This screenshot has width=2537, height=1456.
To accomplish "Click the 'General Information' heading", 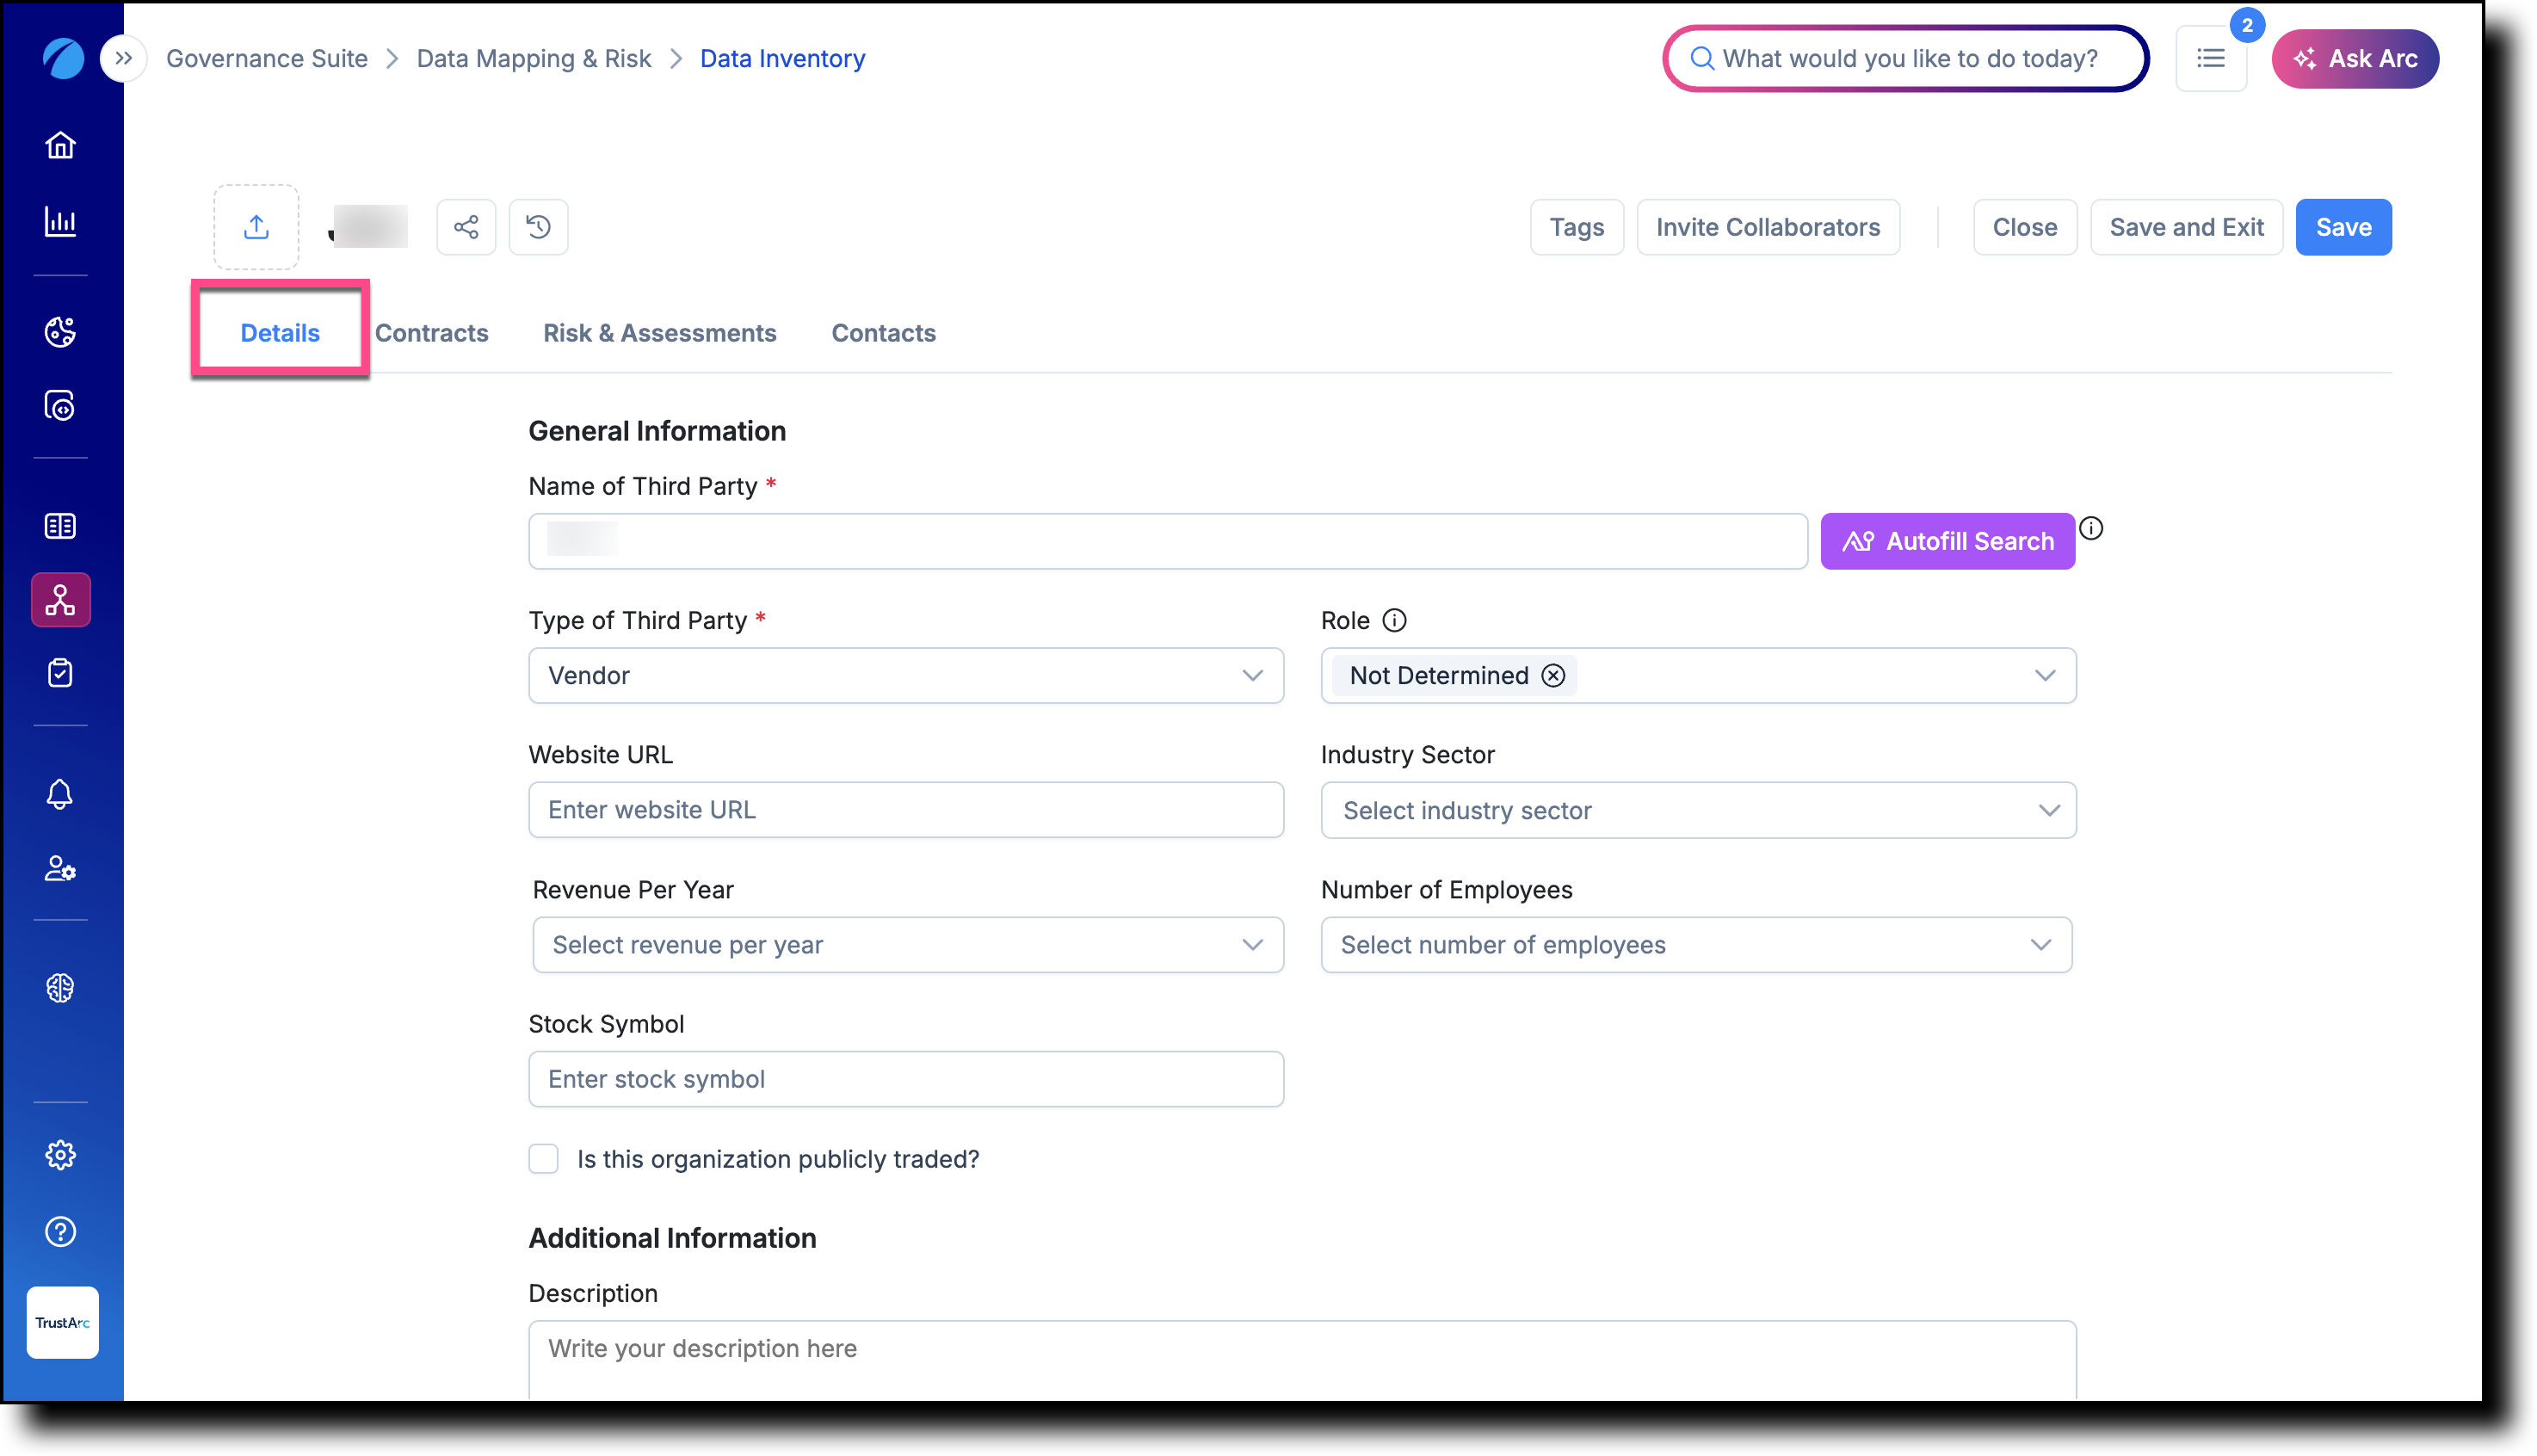I will coord(657,431).
